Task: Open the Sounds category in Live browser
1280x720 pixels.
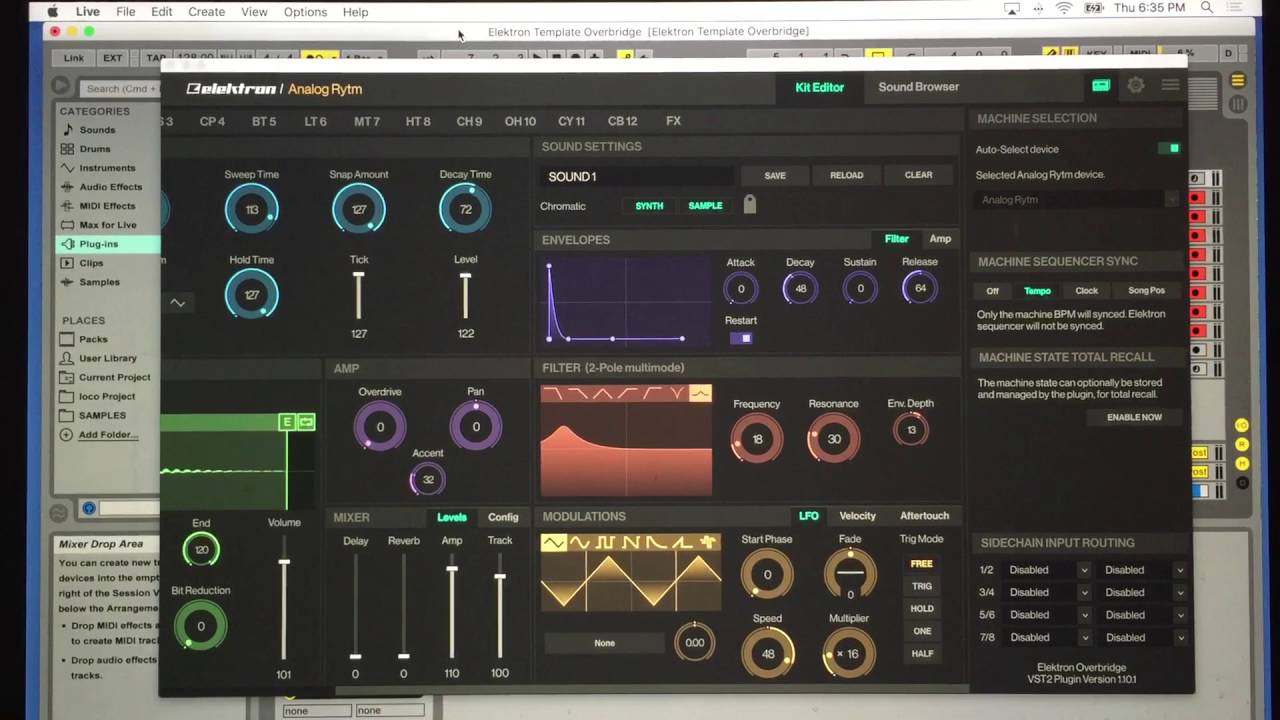Action: [x=97, y=130]
